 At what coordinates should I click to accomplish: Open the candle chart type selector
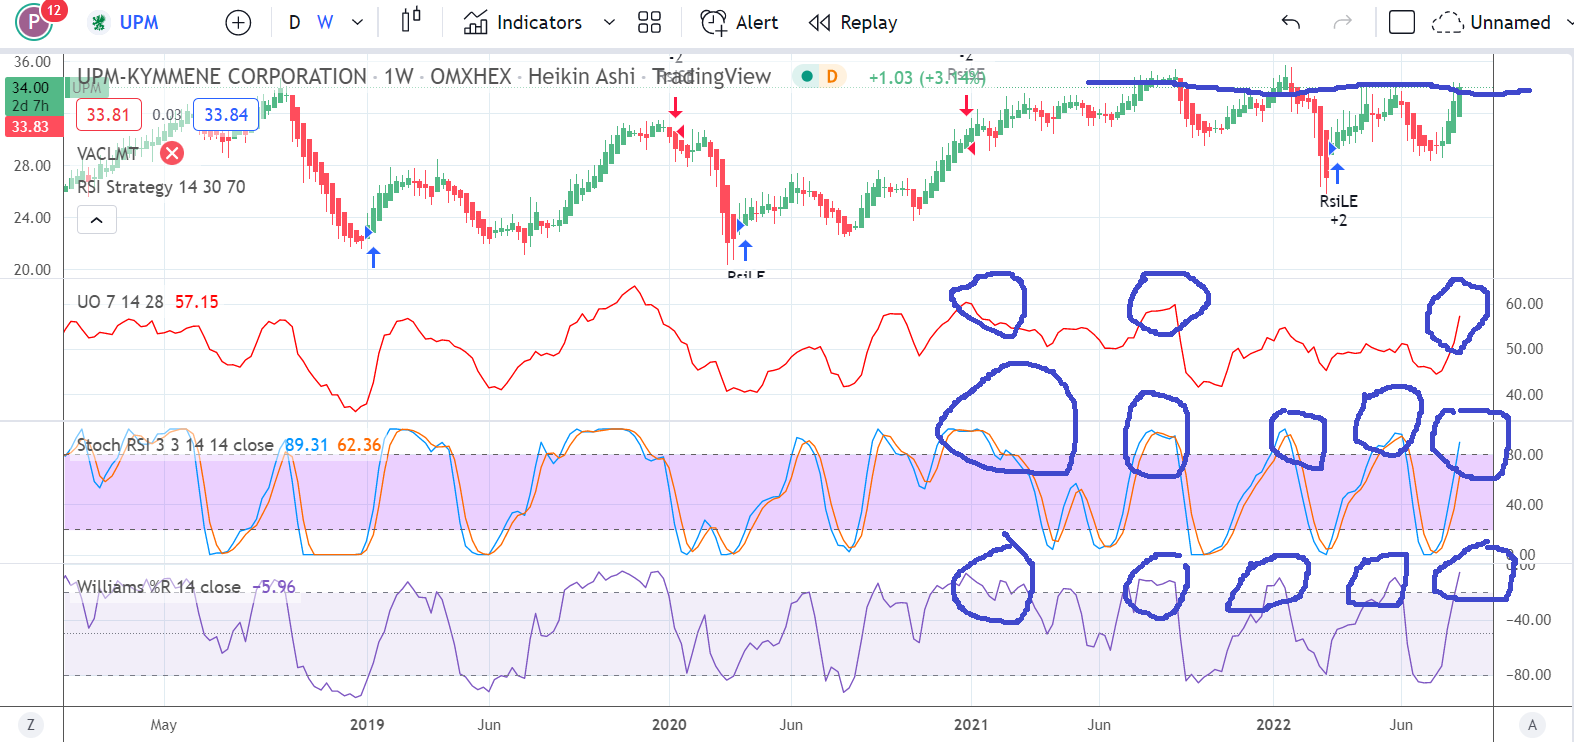point(411,21)
